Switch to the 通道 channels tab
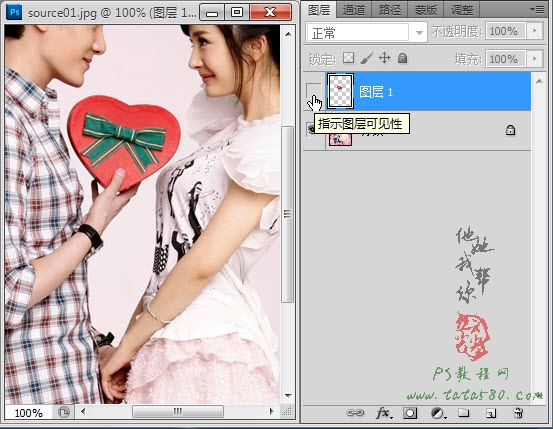Viewport: 553px width, 429px height. click(x=354, y=10)
